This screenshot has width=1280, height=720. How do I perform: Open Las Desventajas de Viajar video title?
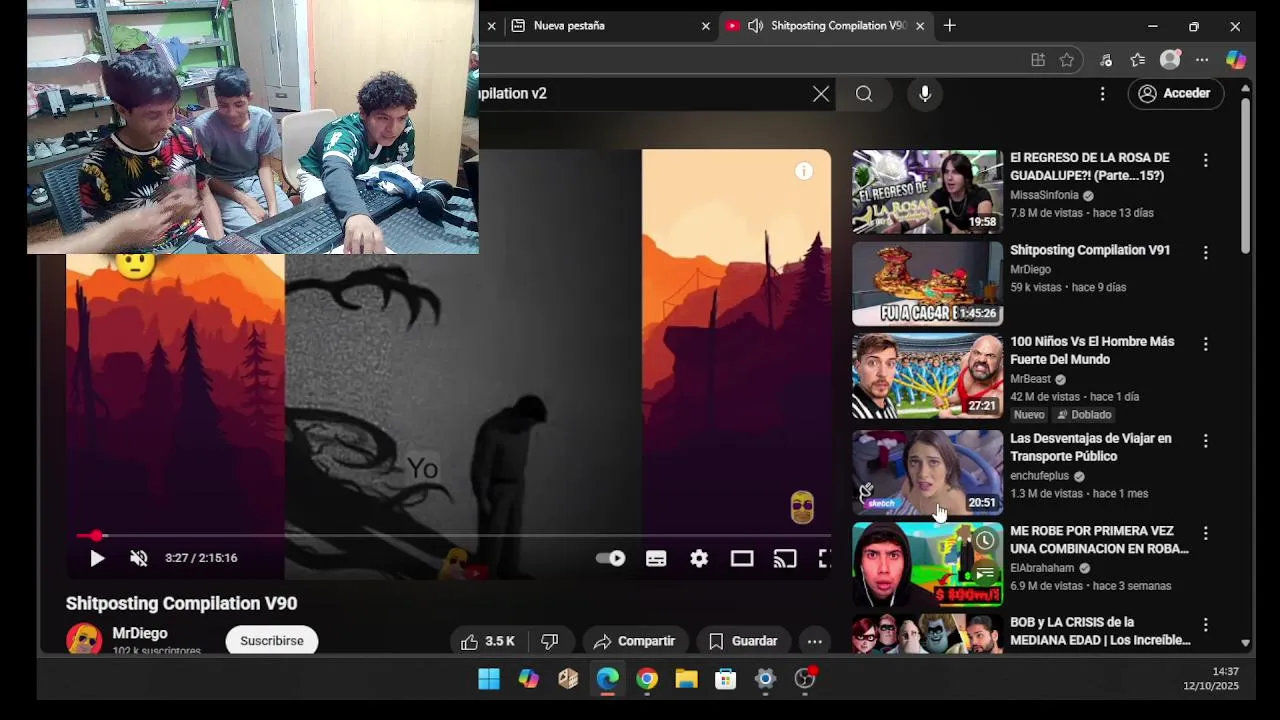(x=1091, y=447)
